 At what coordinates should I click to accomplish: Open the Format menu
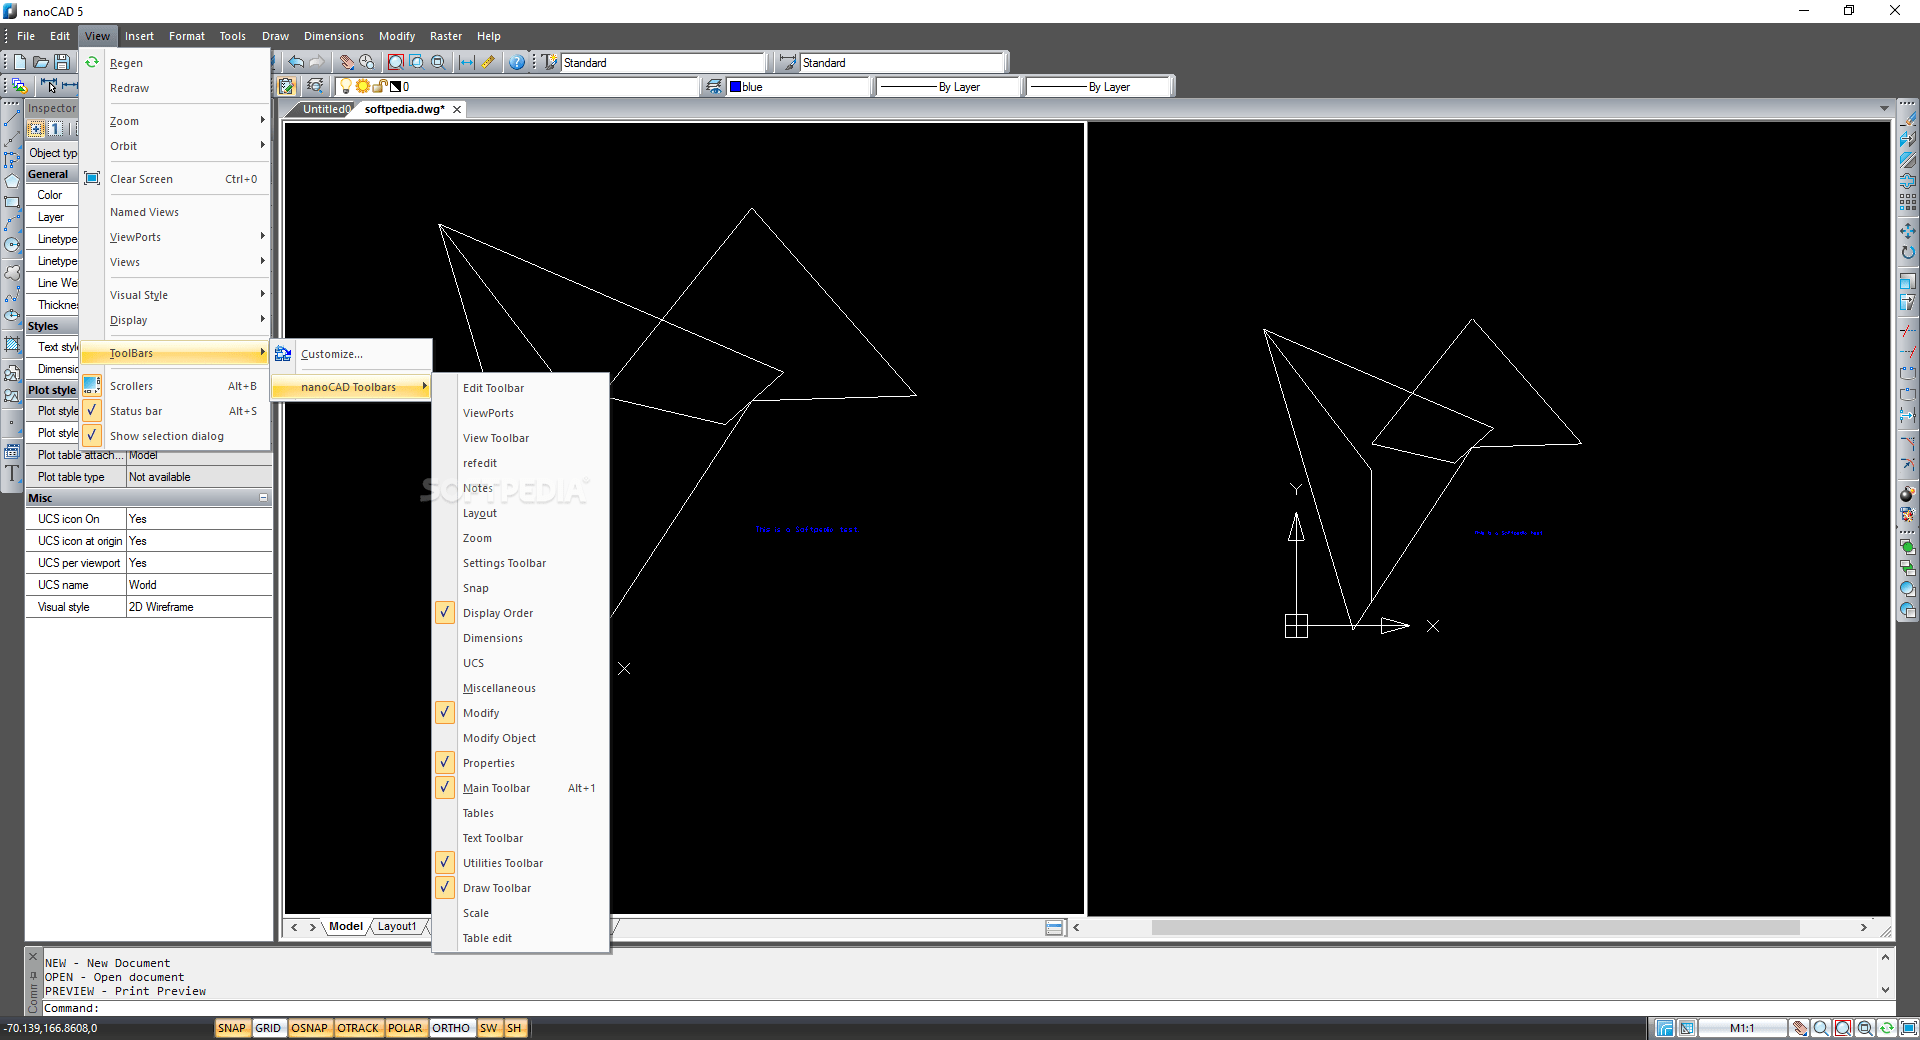pyautogui.click(x=187, y=36)
